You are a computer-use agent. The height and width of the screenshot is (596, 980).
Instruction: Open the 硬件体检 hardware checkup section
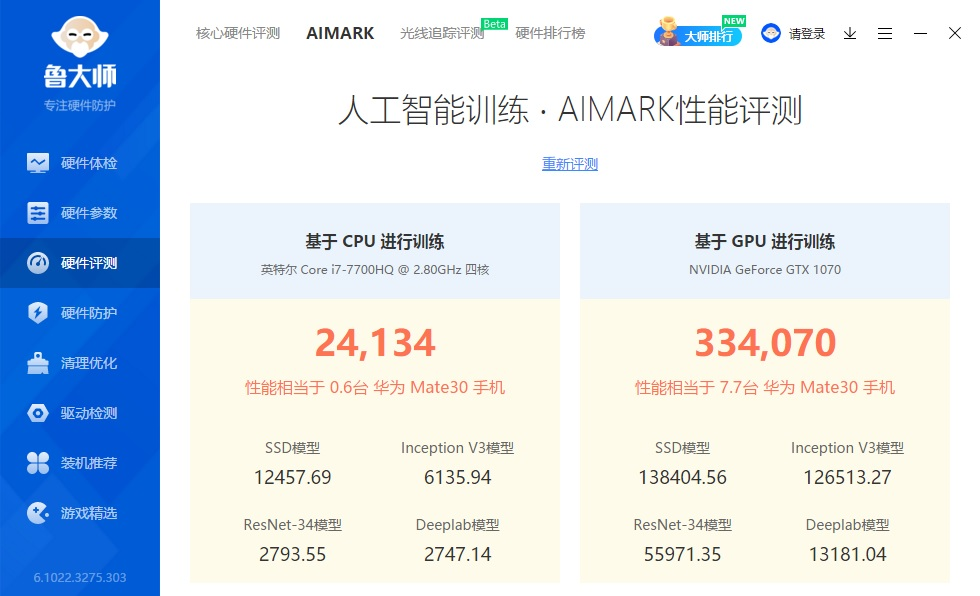(x=80, y=162)
